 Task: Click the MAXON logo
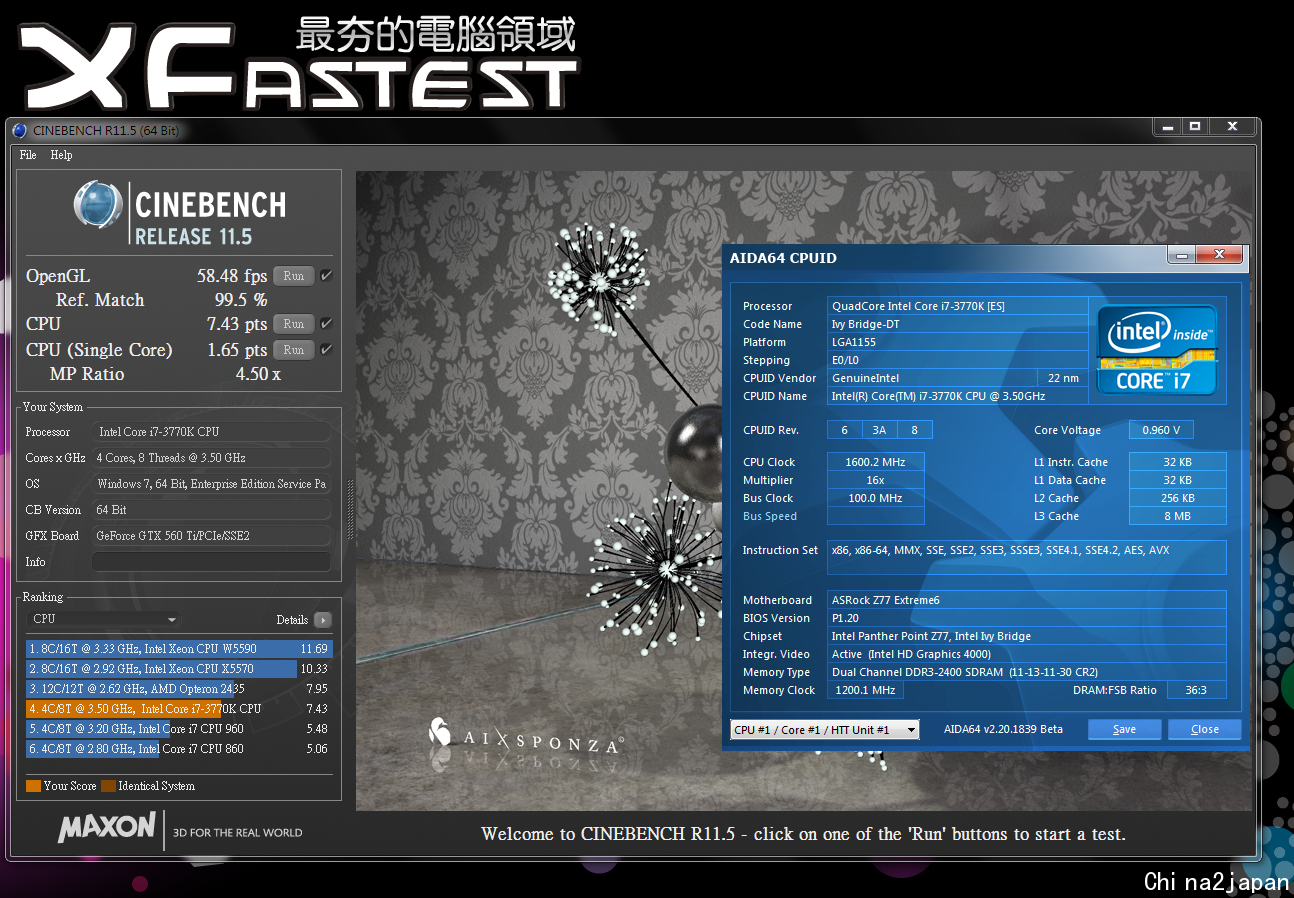point(107,828)
